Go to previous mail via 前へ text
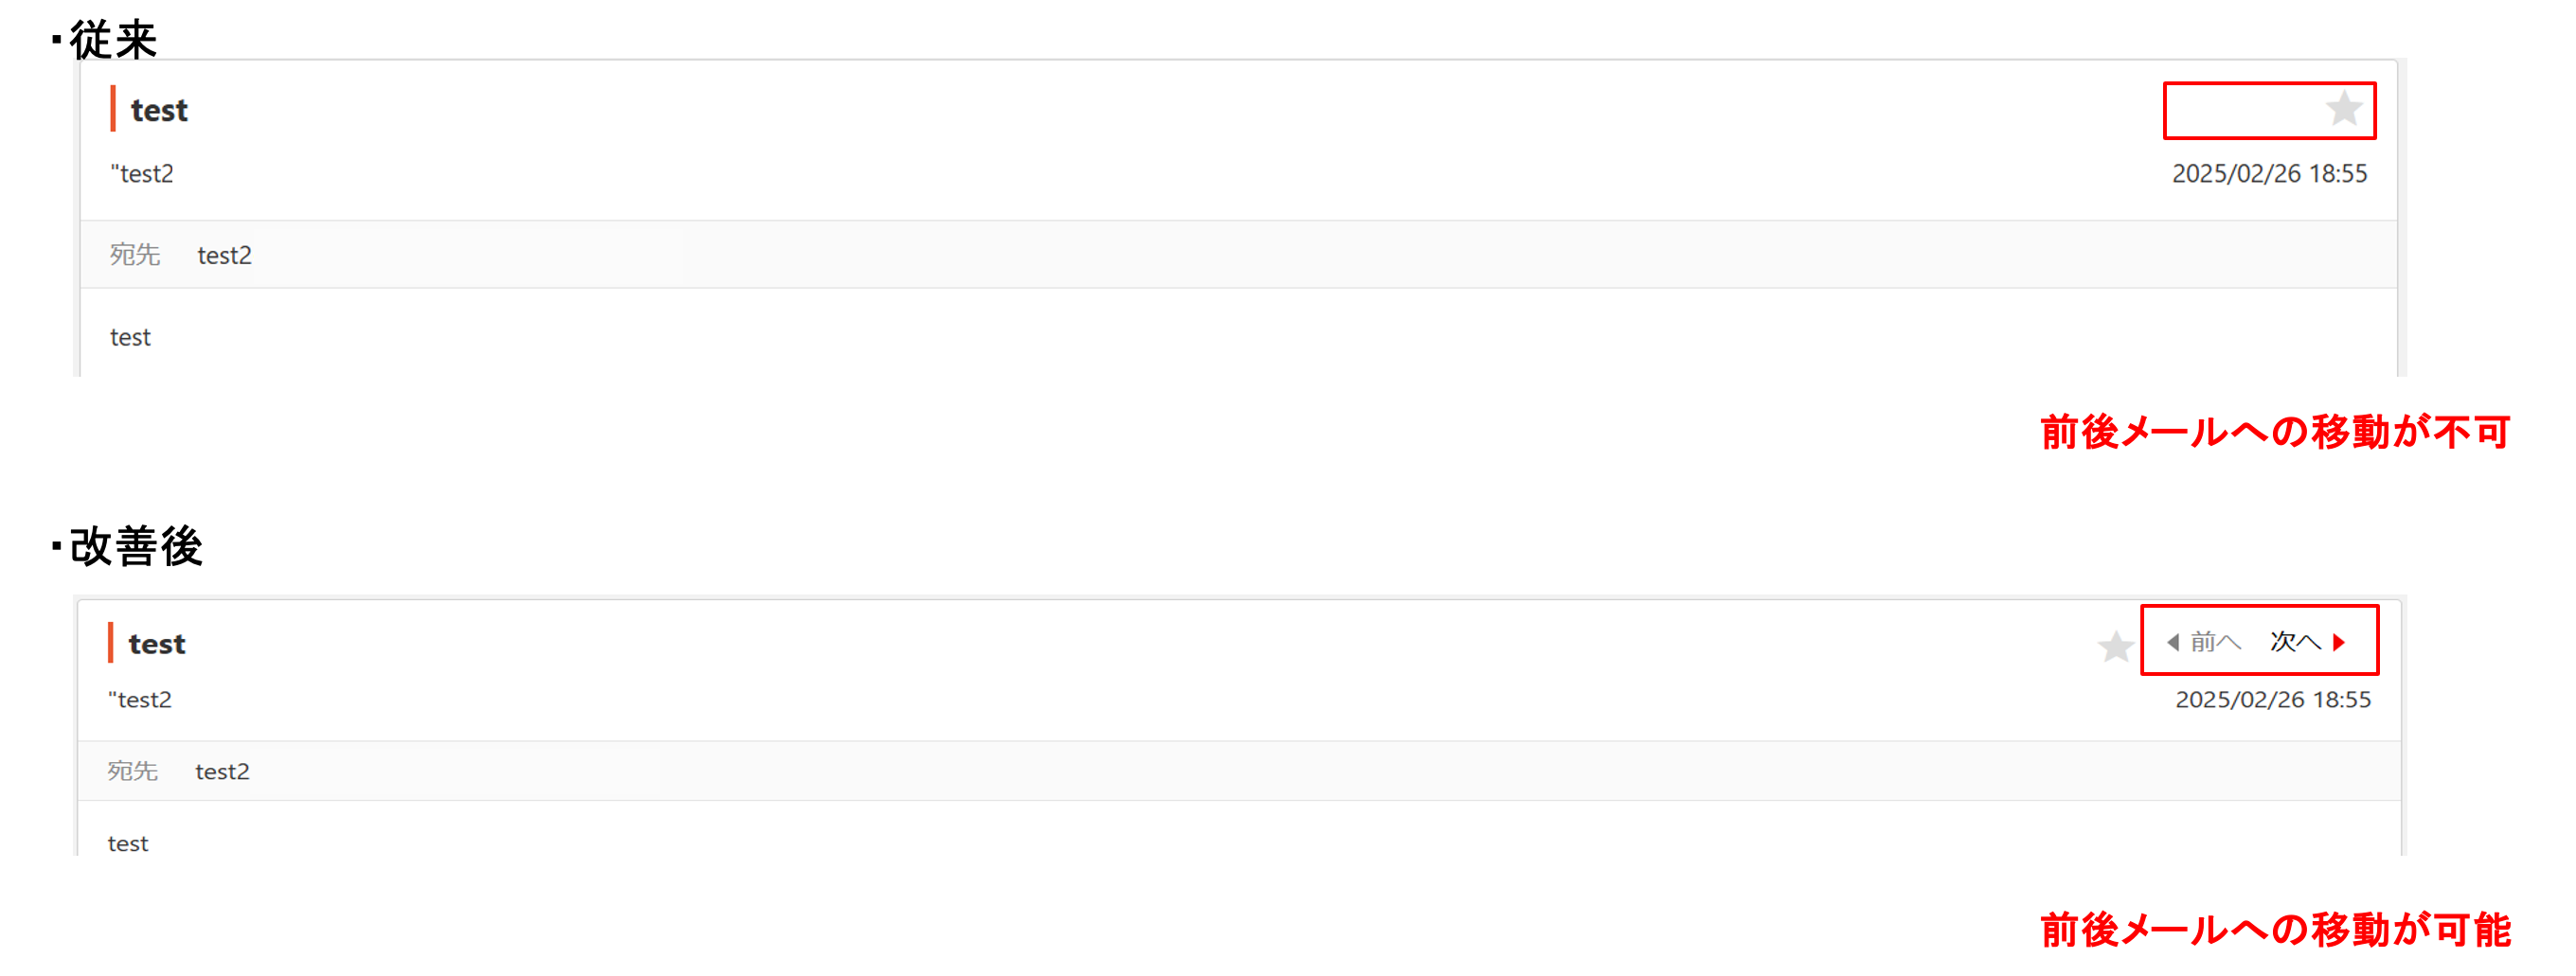Viewport: 2576px width, 976px height. pos(2215,642)
